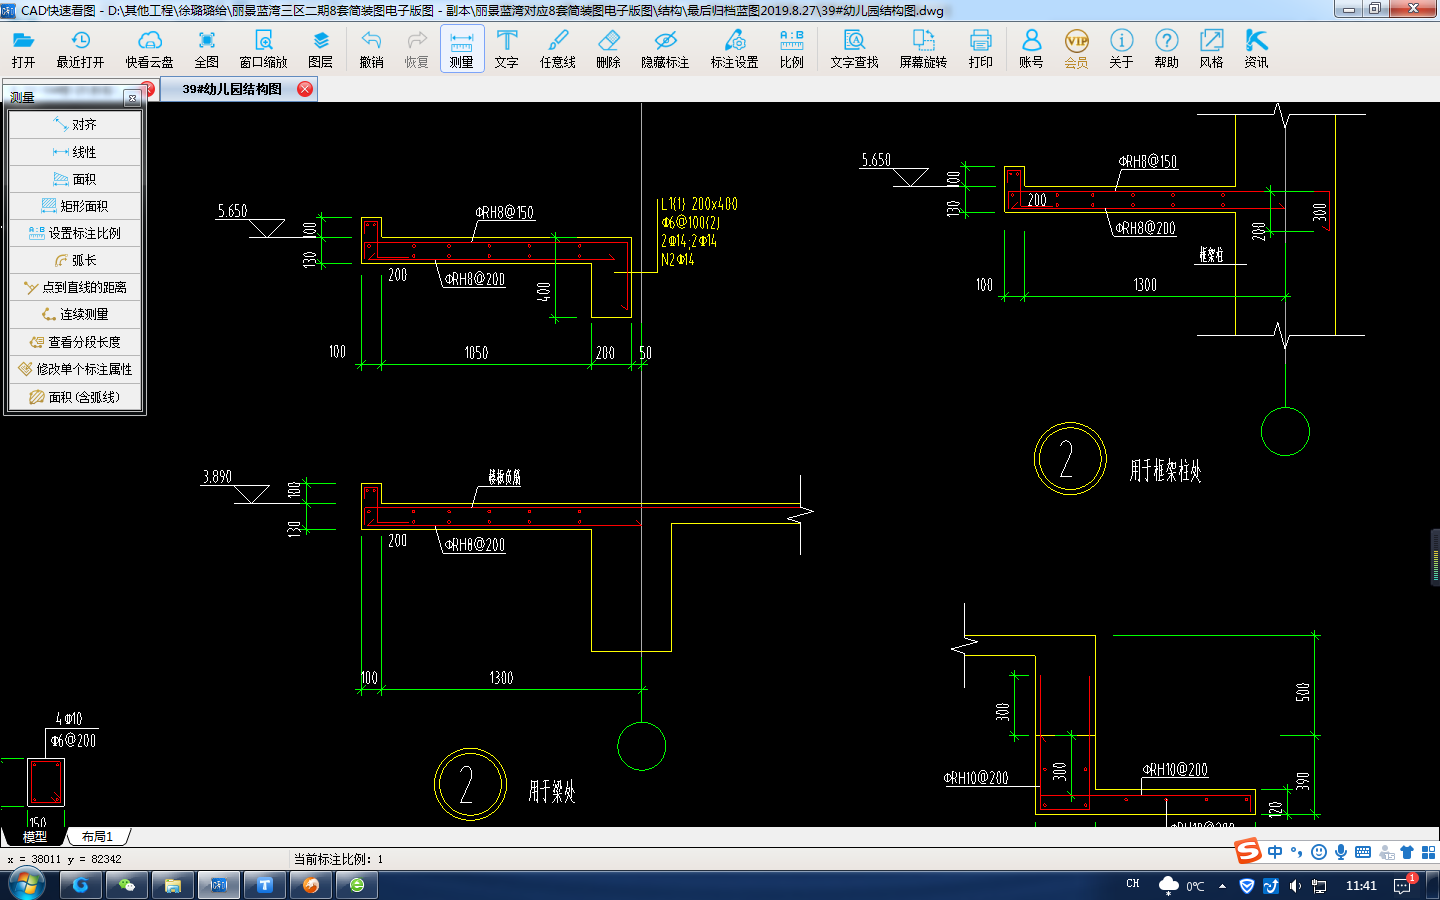The image size is (1440, 900).
Task: Choose 面积(含弧线) area with arcs
Action: click(75, 397)
